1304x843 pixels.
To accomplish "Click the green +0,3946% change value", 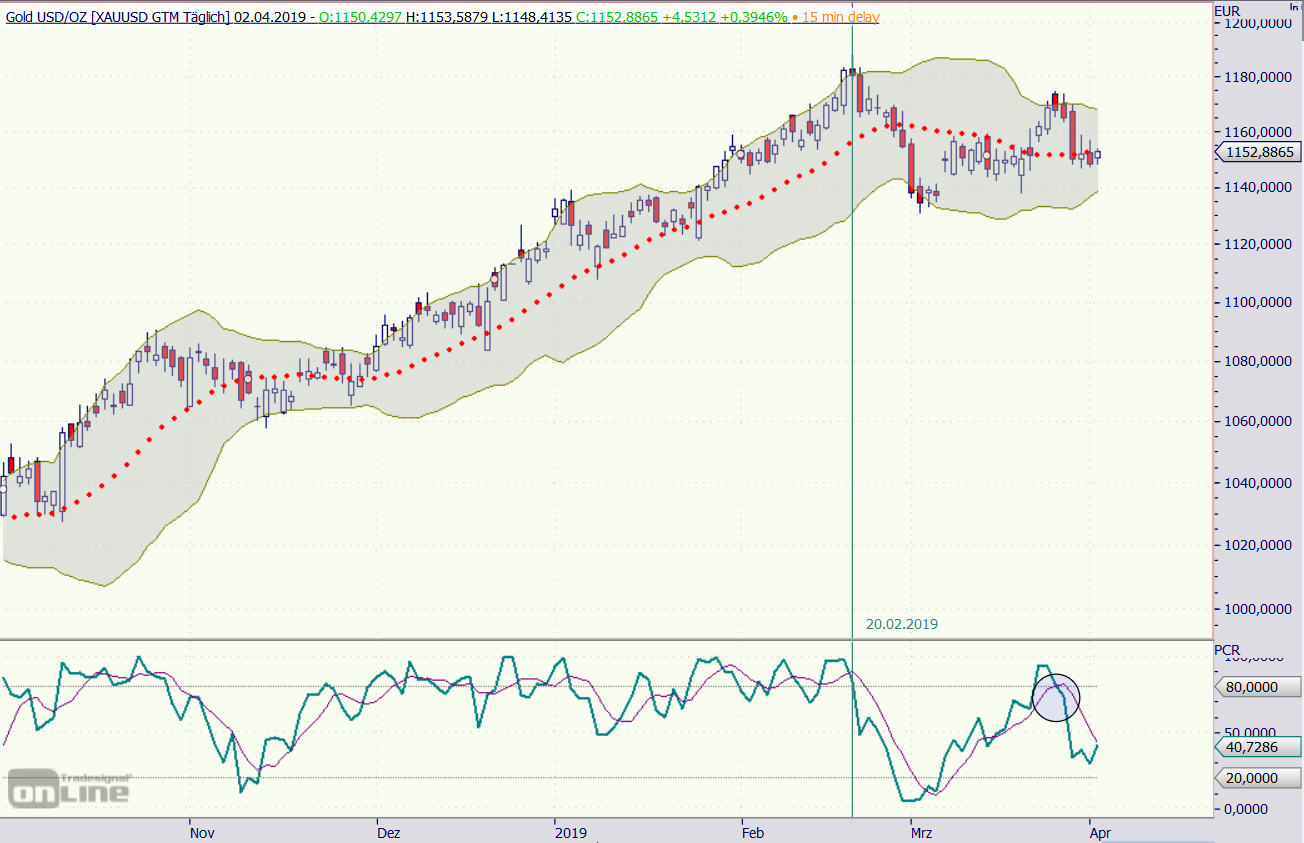I will click(x=754, y=17).
